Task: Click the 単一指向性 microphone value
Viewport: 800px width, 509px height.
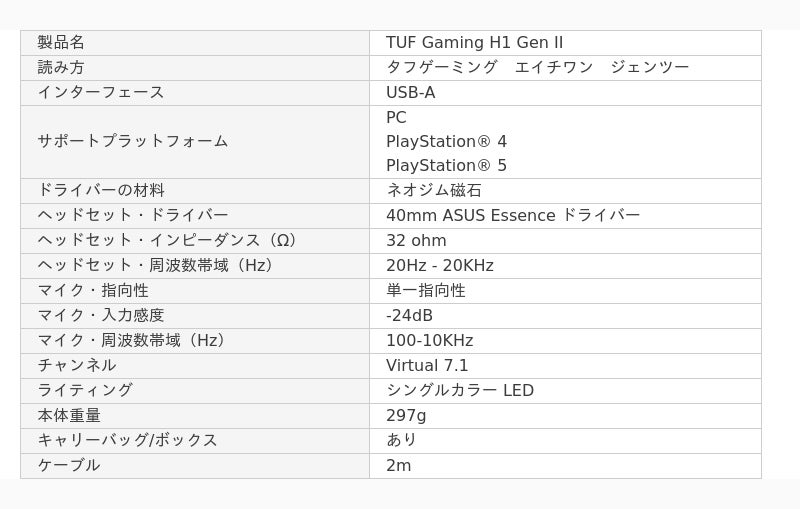Action: click(x=426, y=291)
